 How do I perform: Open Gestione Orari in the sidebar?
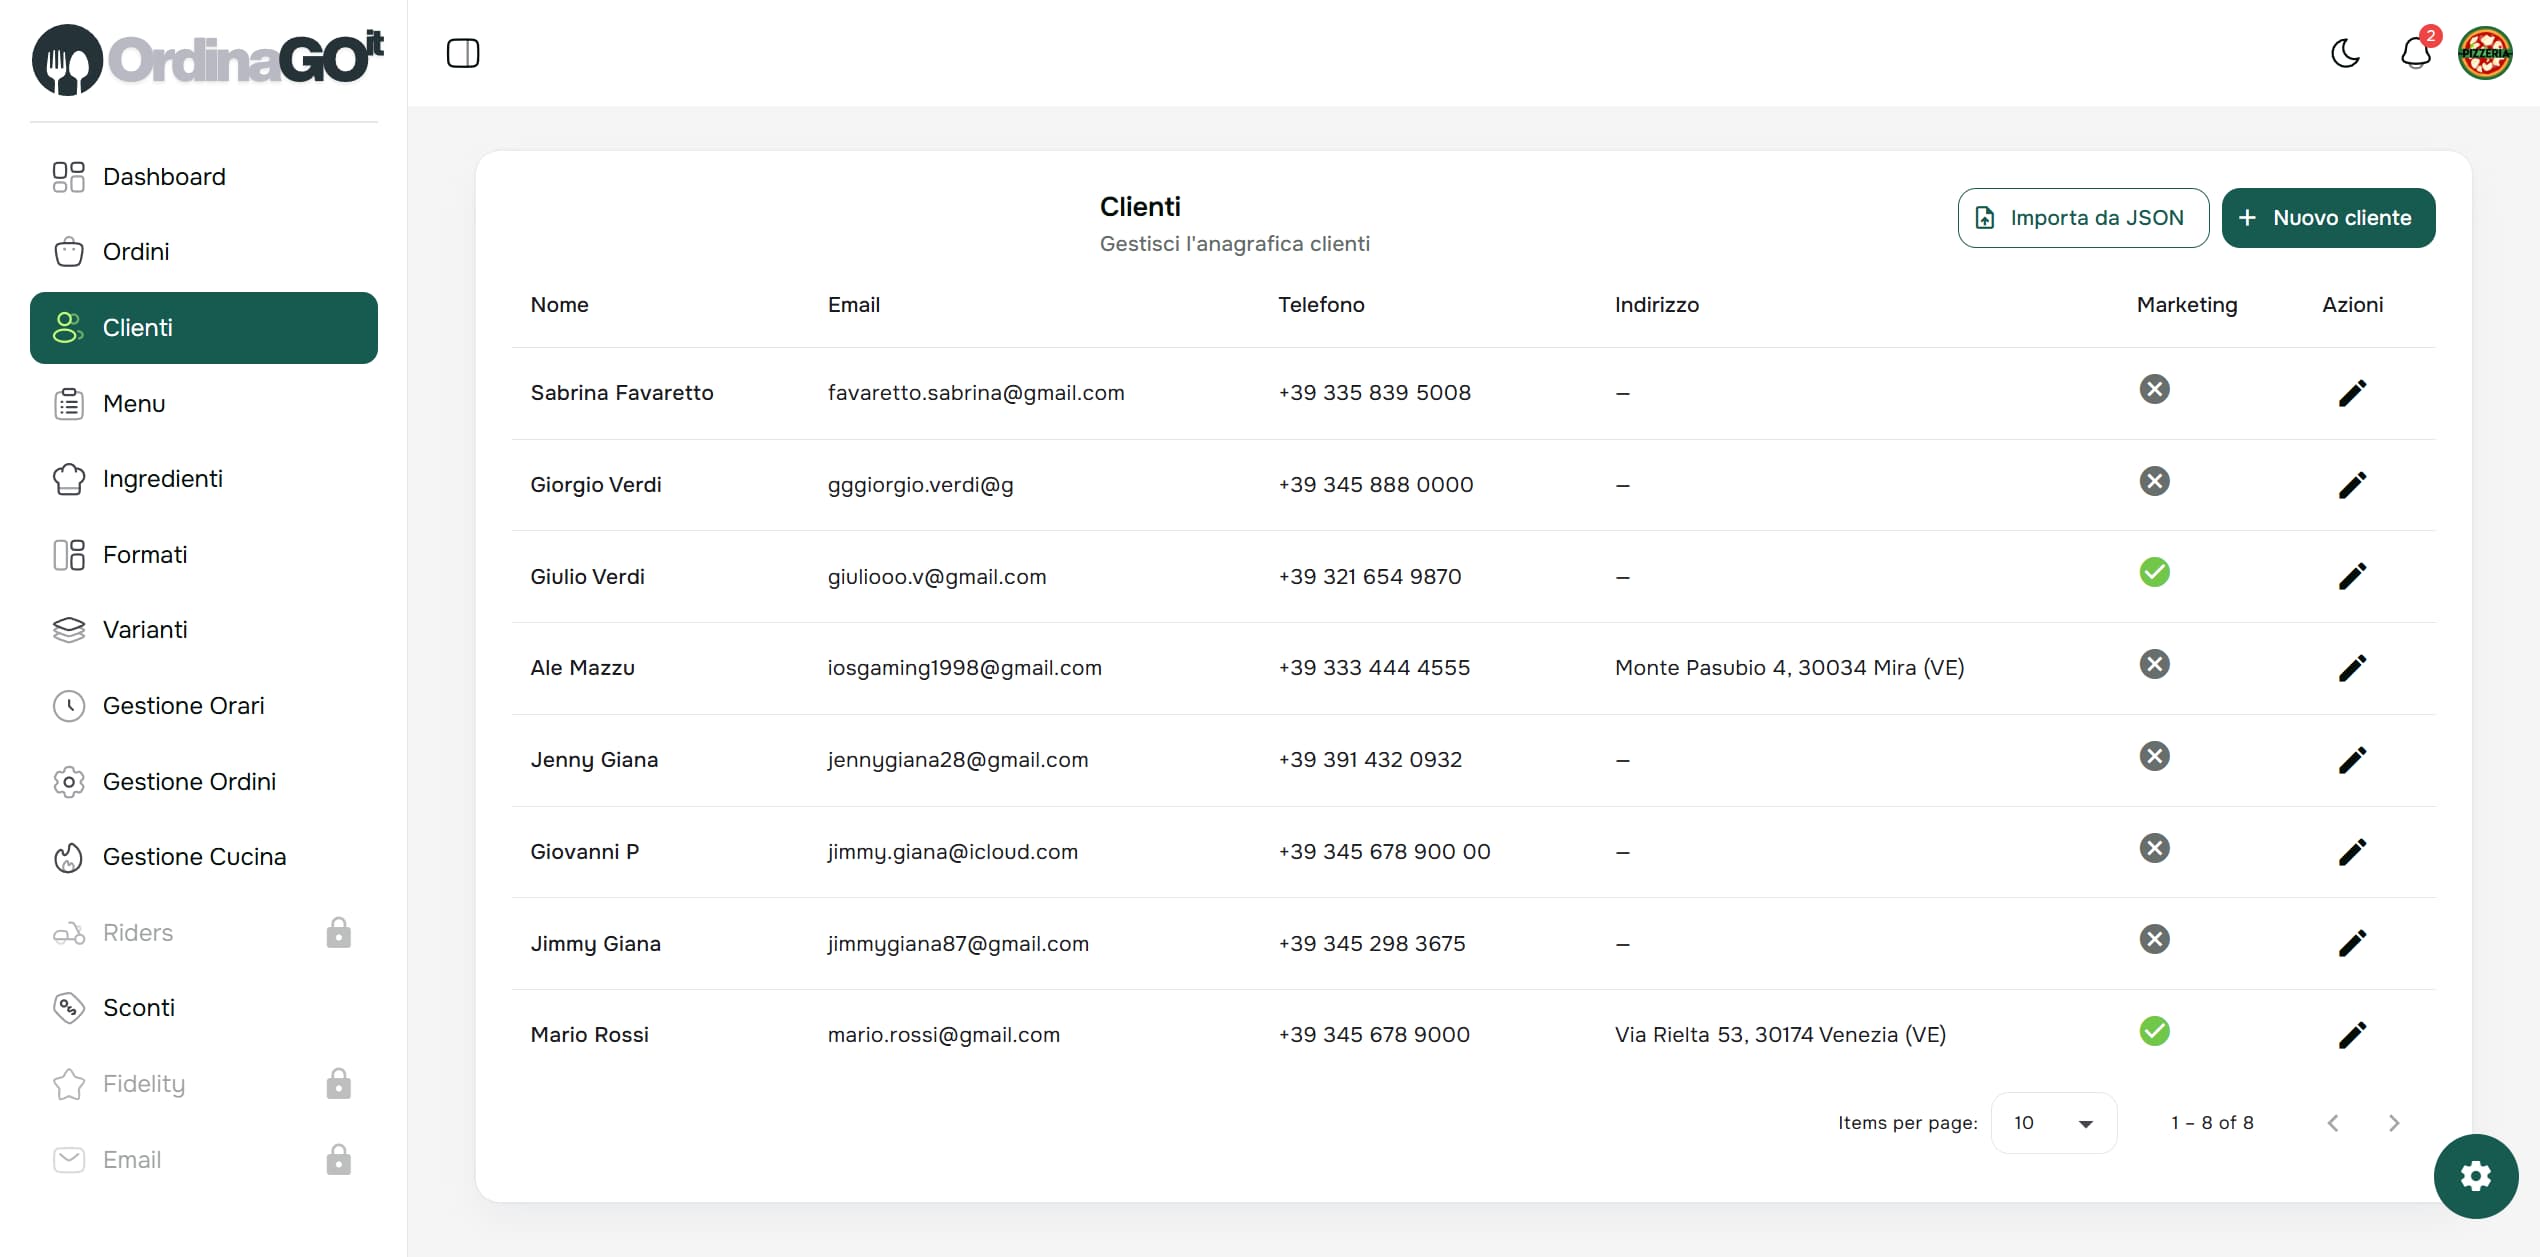204,706
